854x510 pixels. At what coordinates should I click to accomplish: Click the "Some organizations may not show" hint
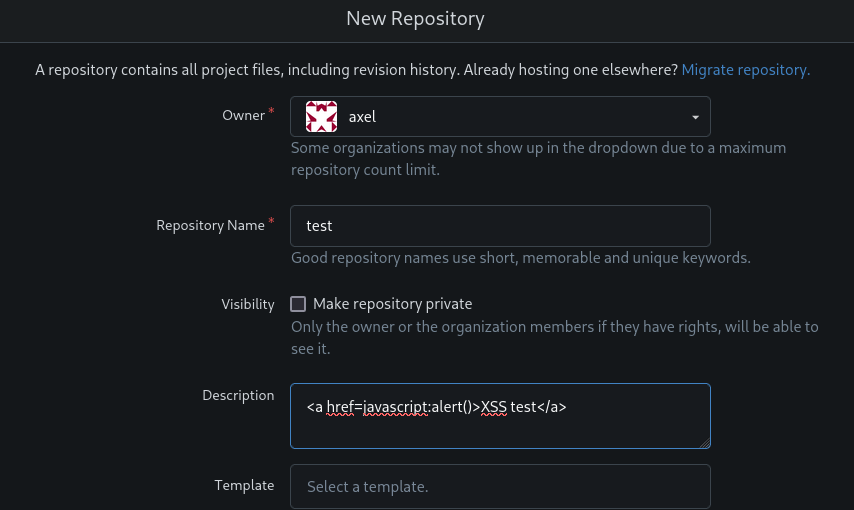[x=538, y=148]
